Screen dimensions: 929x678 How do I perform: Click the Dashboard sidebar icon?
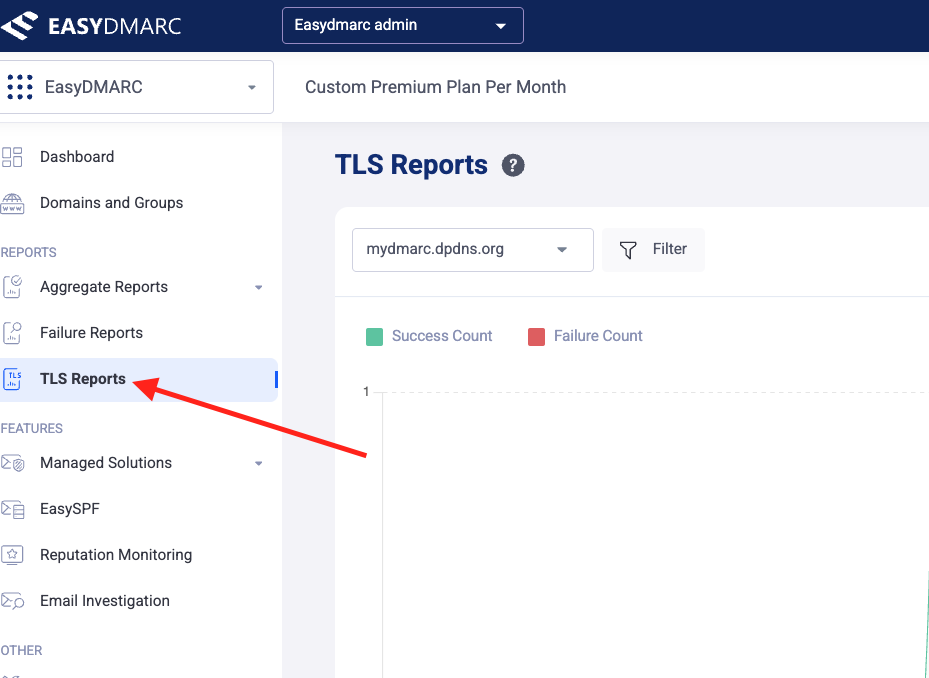12,157
